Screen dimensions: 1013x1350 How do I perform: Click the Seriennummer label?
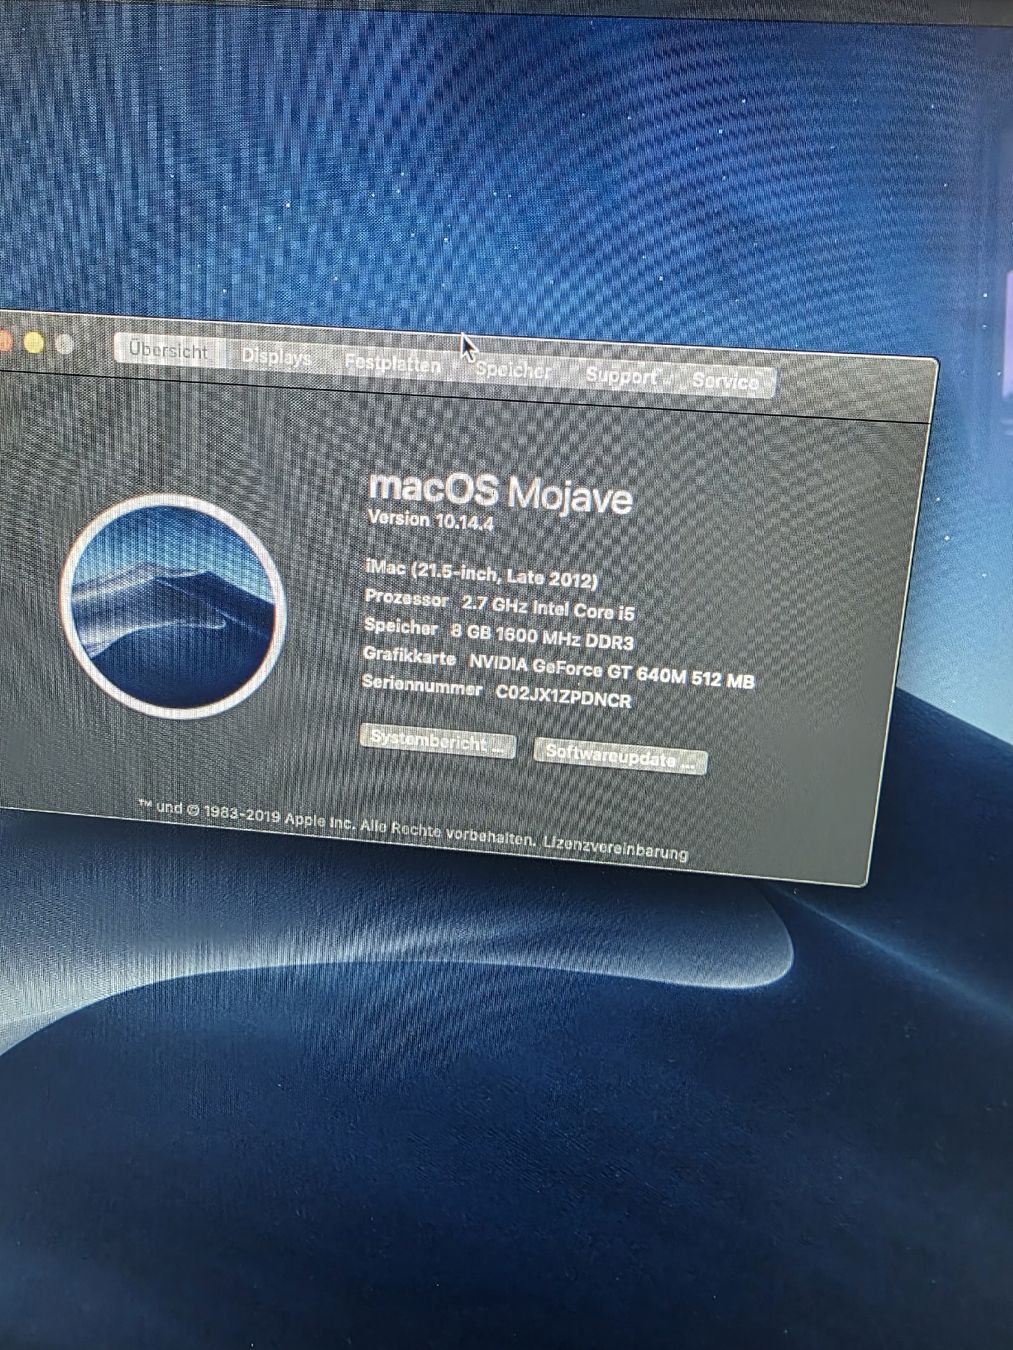click(x=422, y=685)
